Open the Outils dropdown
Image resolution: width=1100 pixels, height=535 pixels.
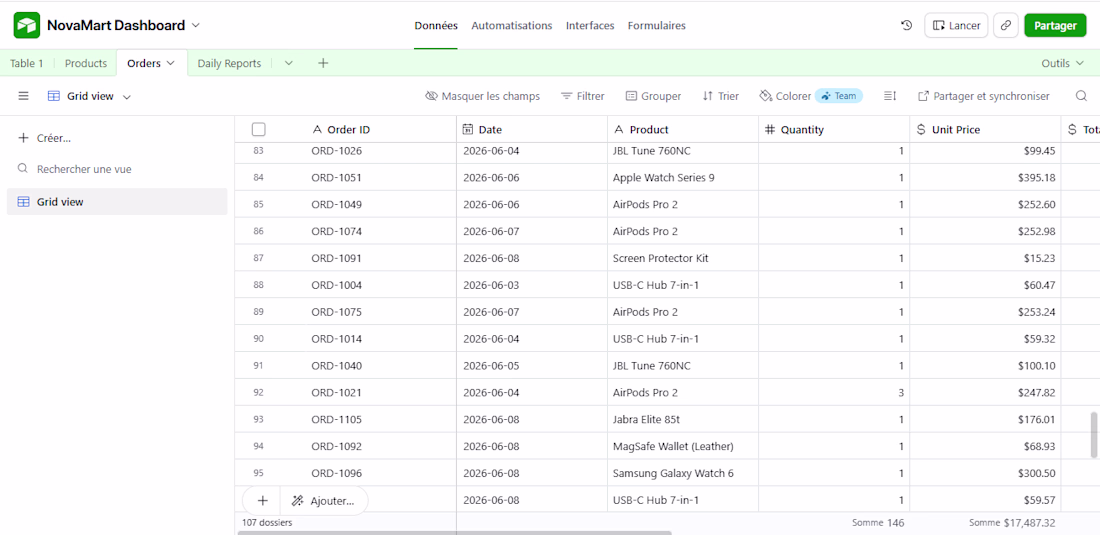(1063, 63)
